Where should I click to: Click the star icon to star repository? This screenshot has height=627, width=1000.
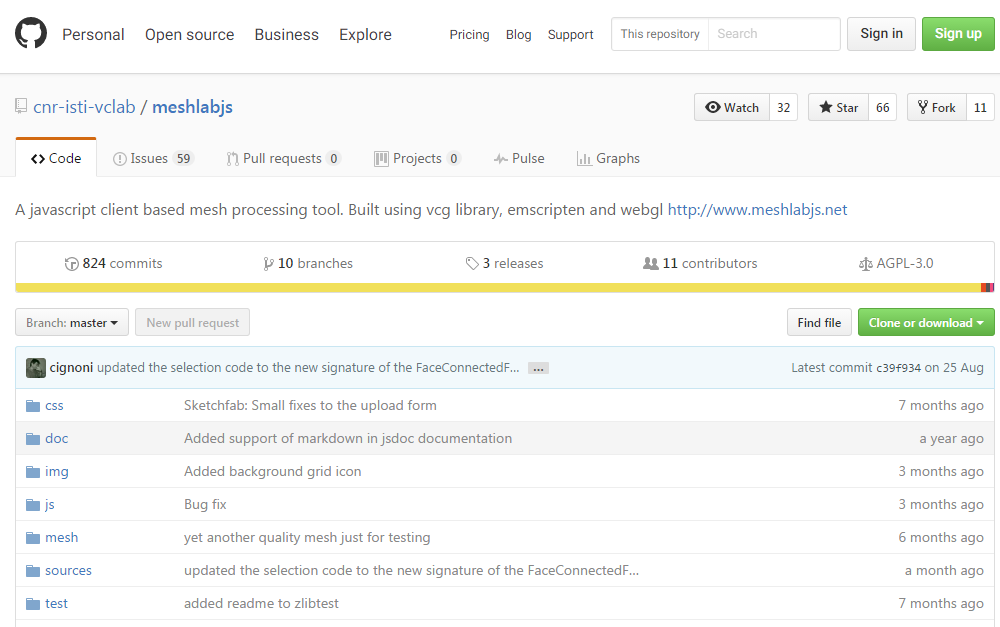(825, 107)
